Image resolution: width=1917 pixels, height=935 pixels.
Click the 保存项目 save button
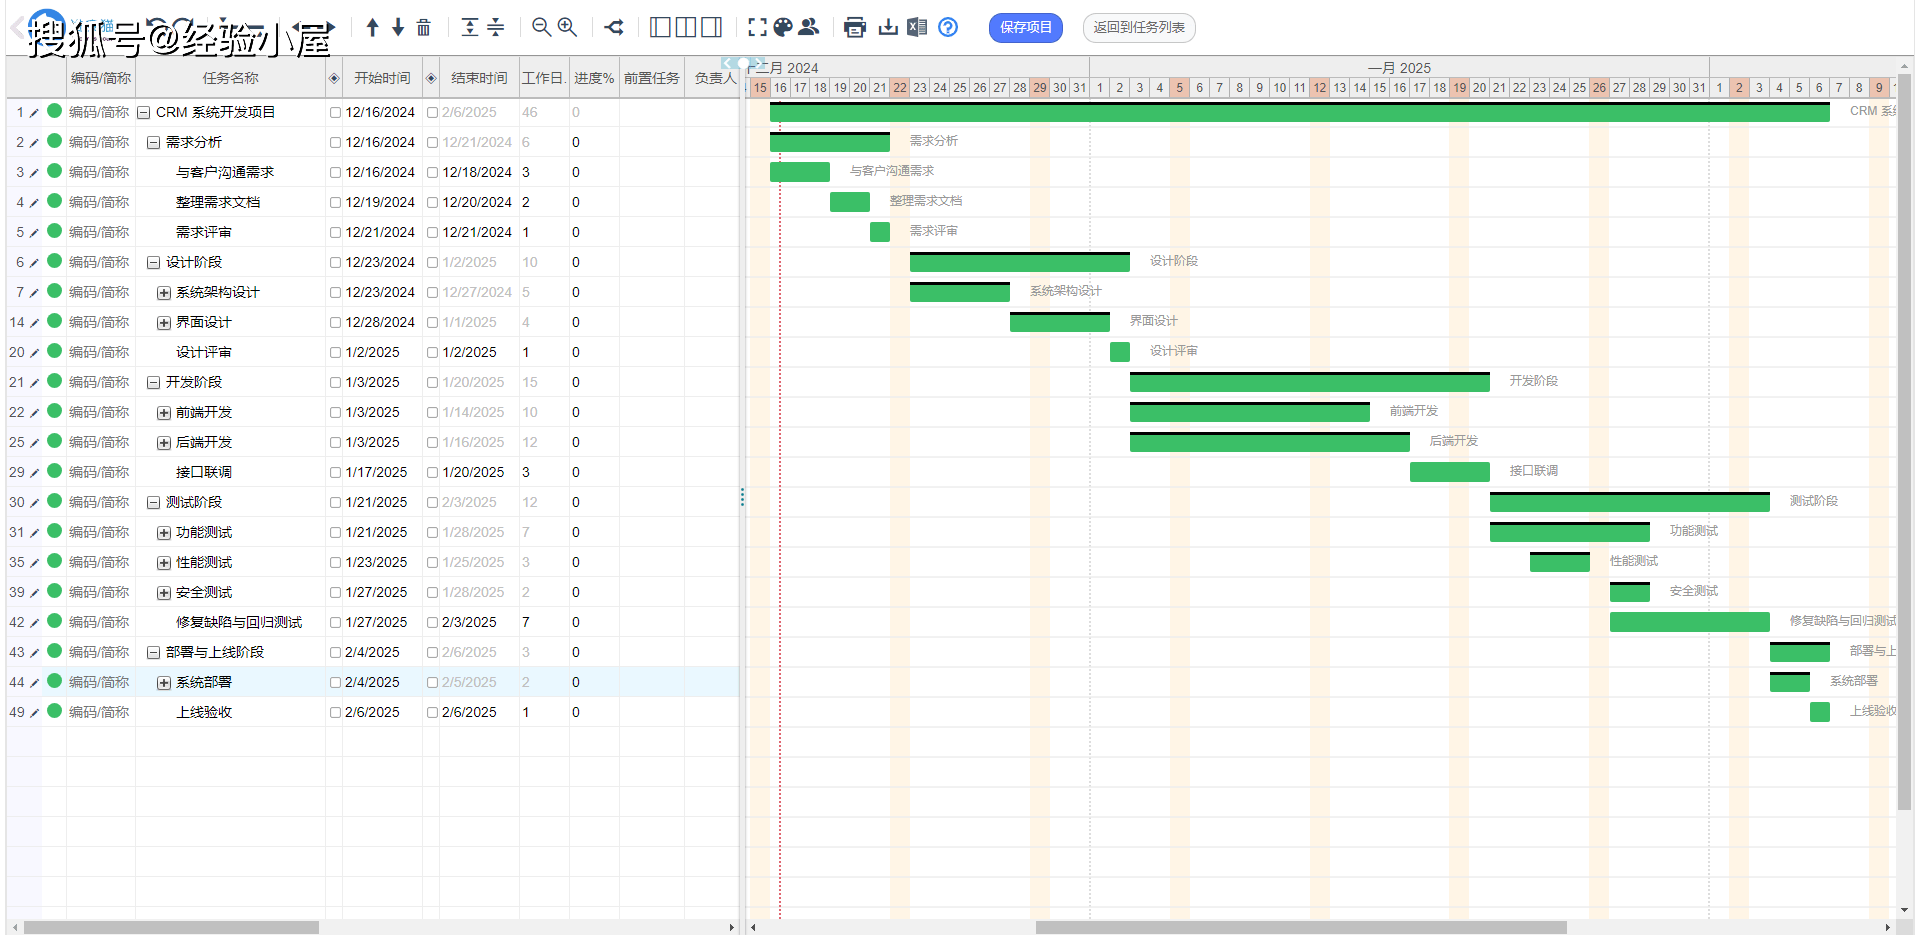coord(1026,27)
